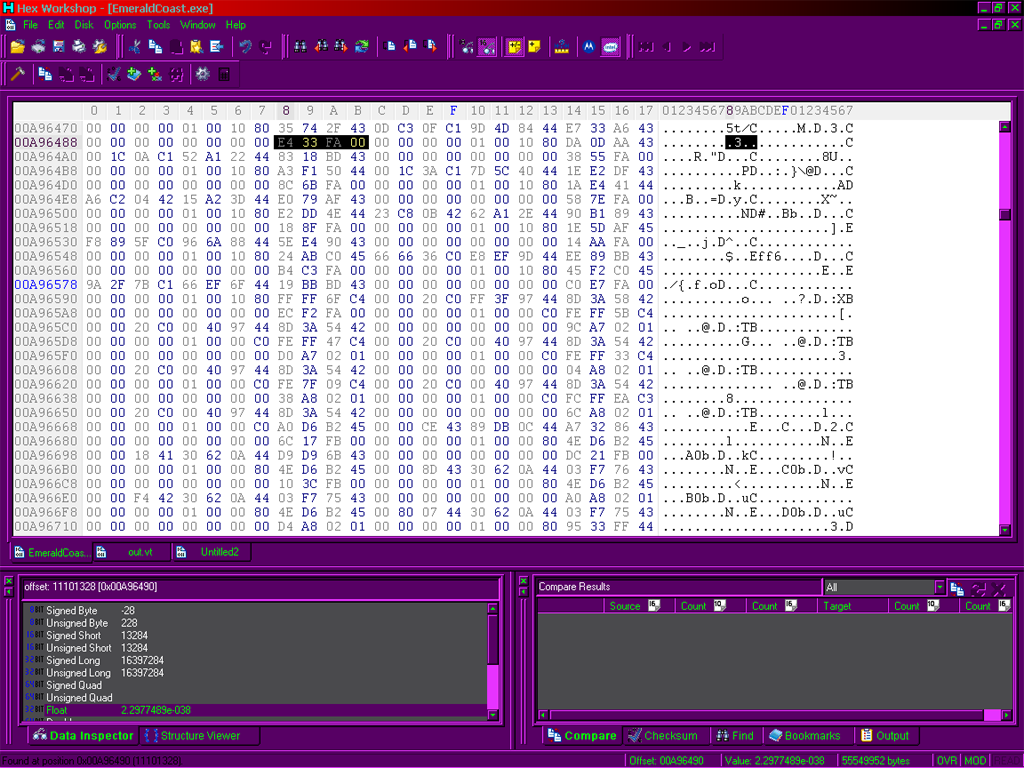
Task: Click the Open file folder icon
Action: click(18, 46)
